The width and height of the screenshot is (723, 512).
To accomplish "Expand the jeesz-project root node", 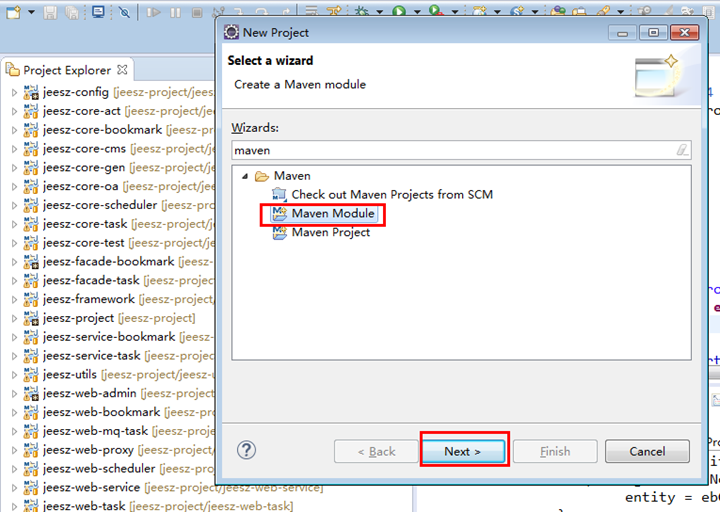I will tap(14, 318).
